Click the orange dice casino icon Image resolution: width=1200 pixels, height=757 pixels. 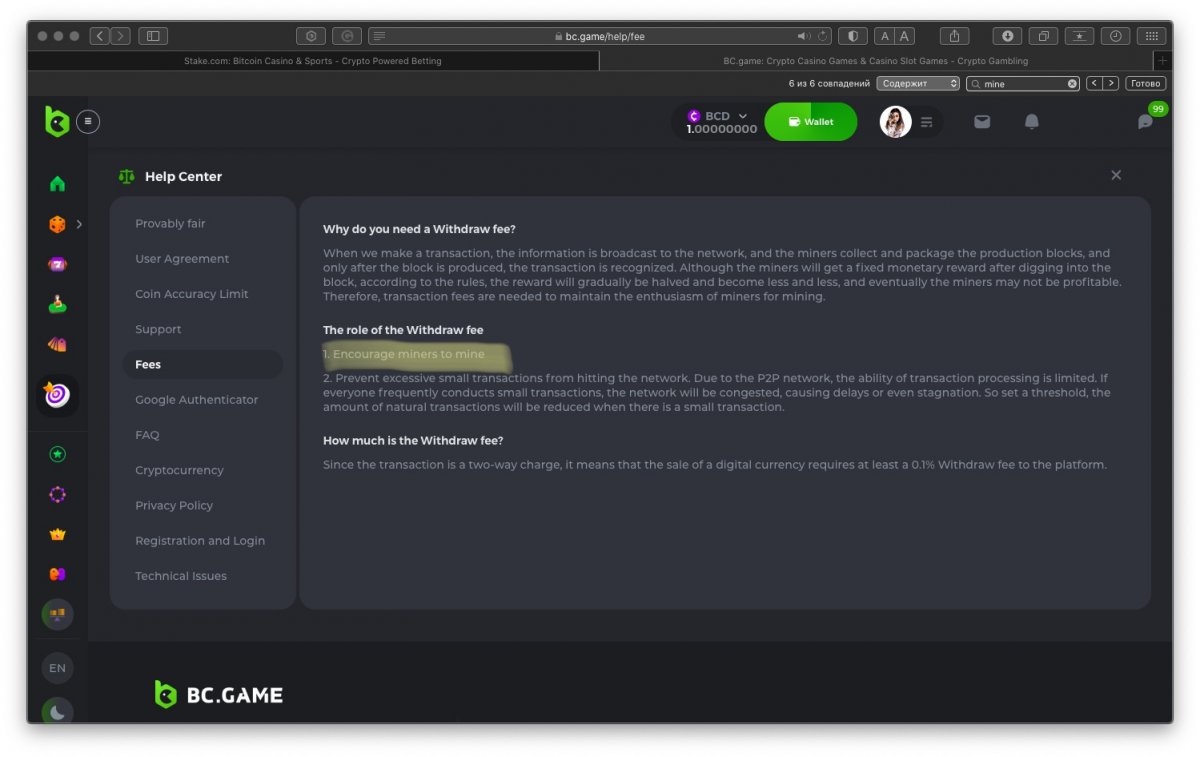point(57,224)
